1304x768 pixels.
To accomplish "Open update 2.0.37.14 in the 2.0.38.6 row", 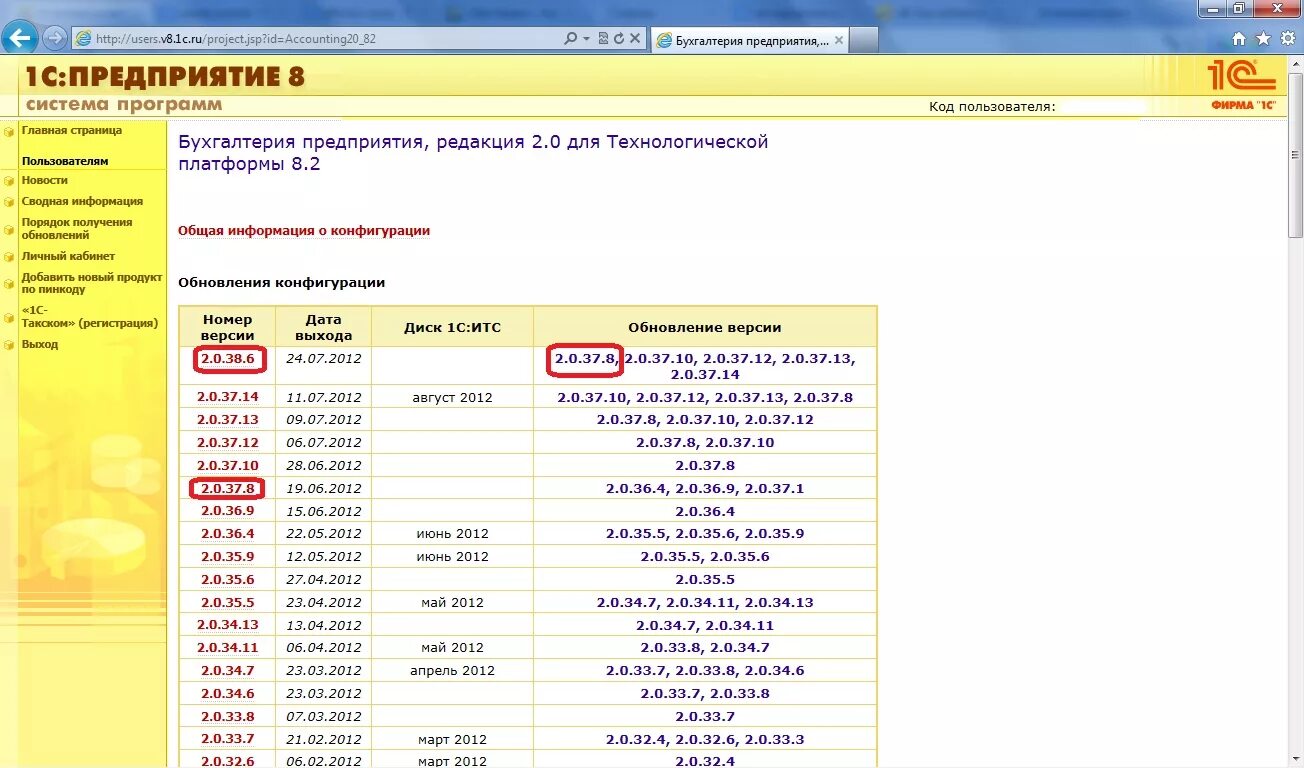I will click(x=705, y=375).
